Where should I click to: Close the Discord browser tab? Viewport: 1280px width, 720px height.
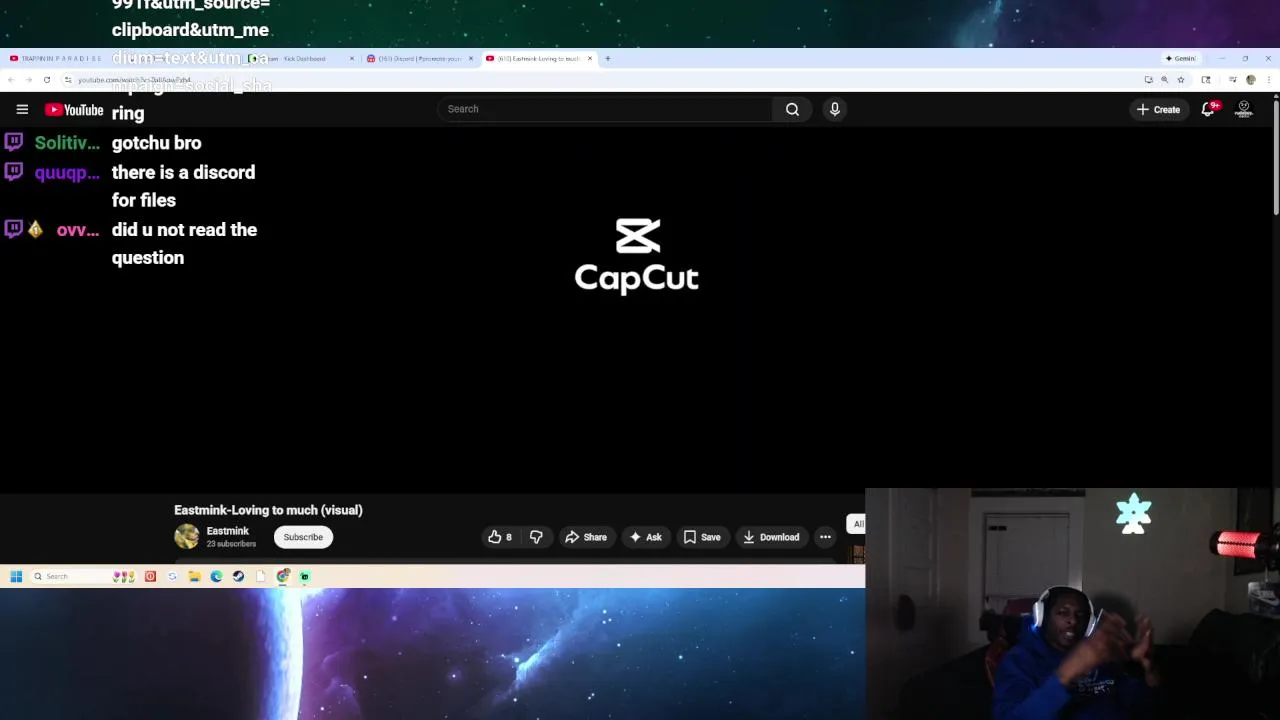point(471,58)
